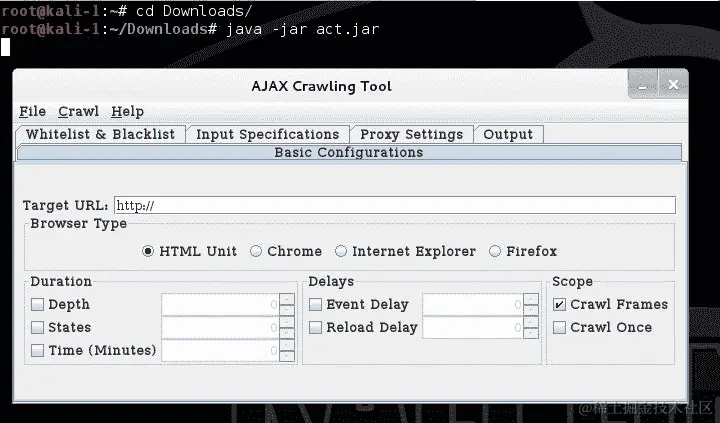Click the Reload Delay value field

[473, 327]
